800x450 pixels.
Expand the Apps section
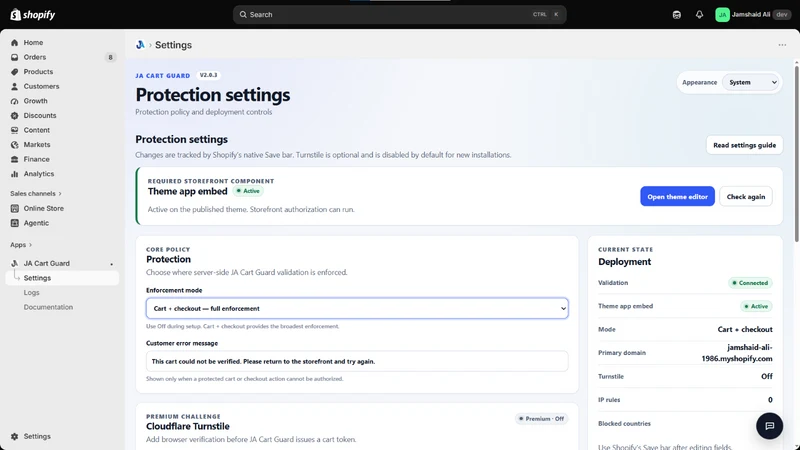(x=21, y=245)
